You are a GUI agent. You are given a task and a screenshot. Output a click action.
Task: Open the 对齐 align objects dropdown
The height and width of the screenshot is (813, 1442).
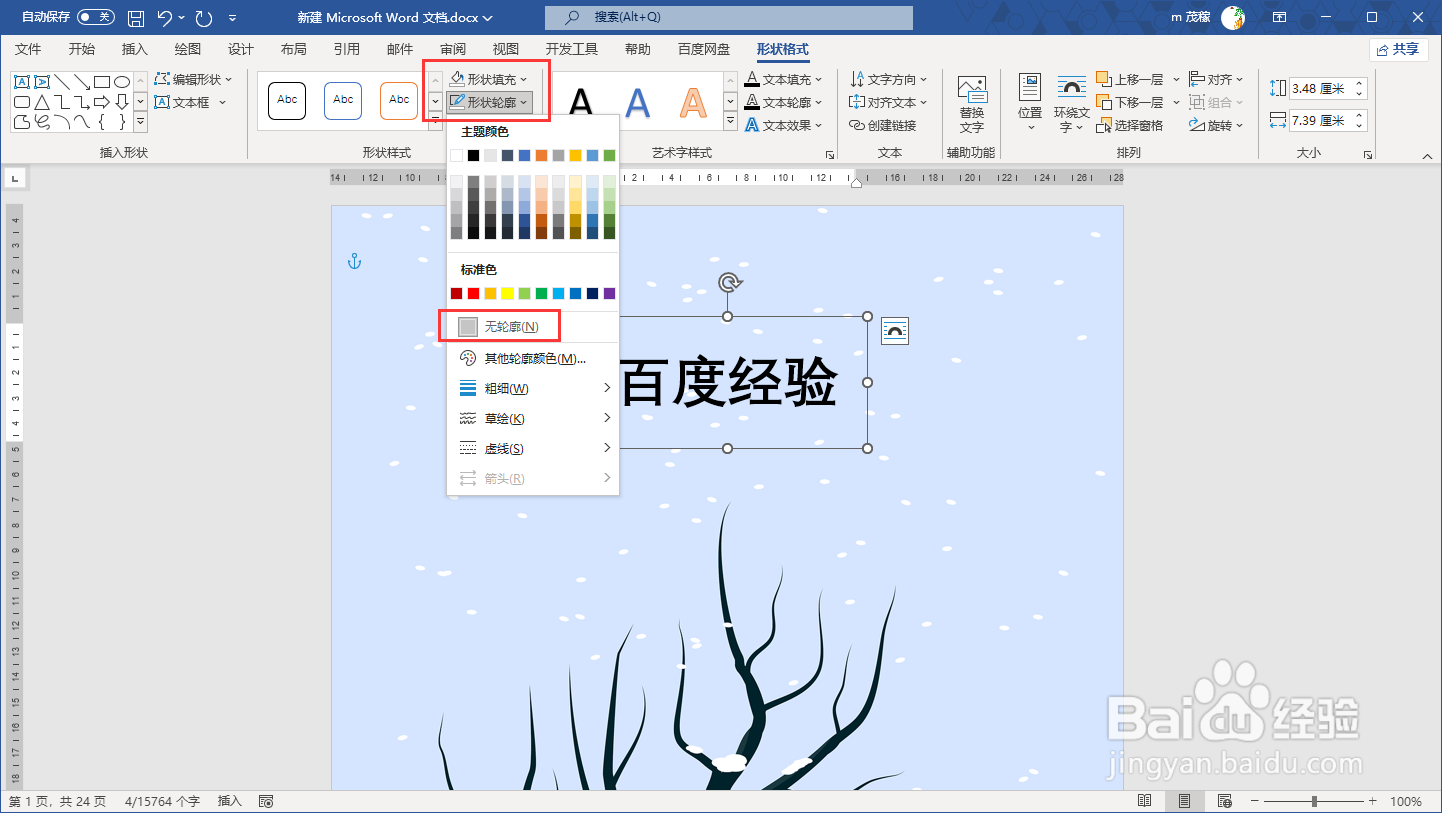(x=1216, y=79)
